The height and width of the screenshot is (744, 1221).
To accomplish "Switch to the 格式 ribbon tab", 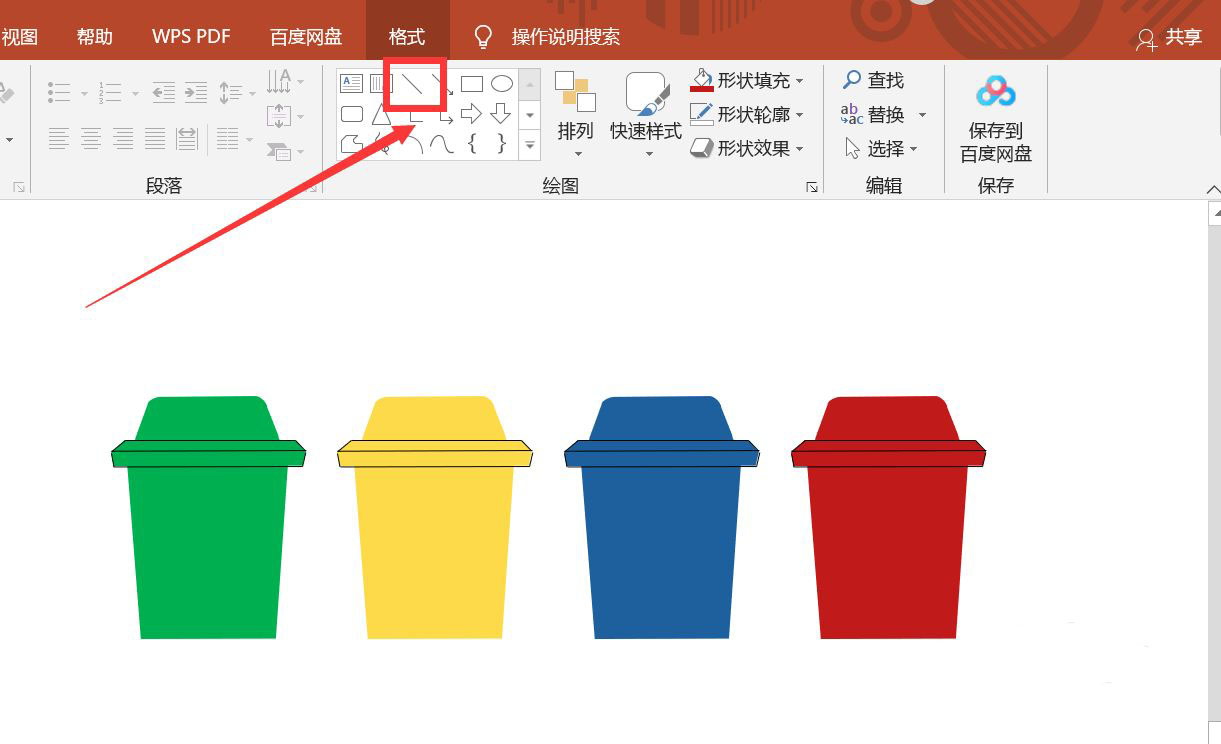I will coord(406,35).
